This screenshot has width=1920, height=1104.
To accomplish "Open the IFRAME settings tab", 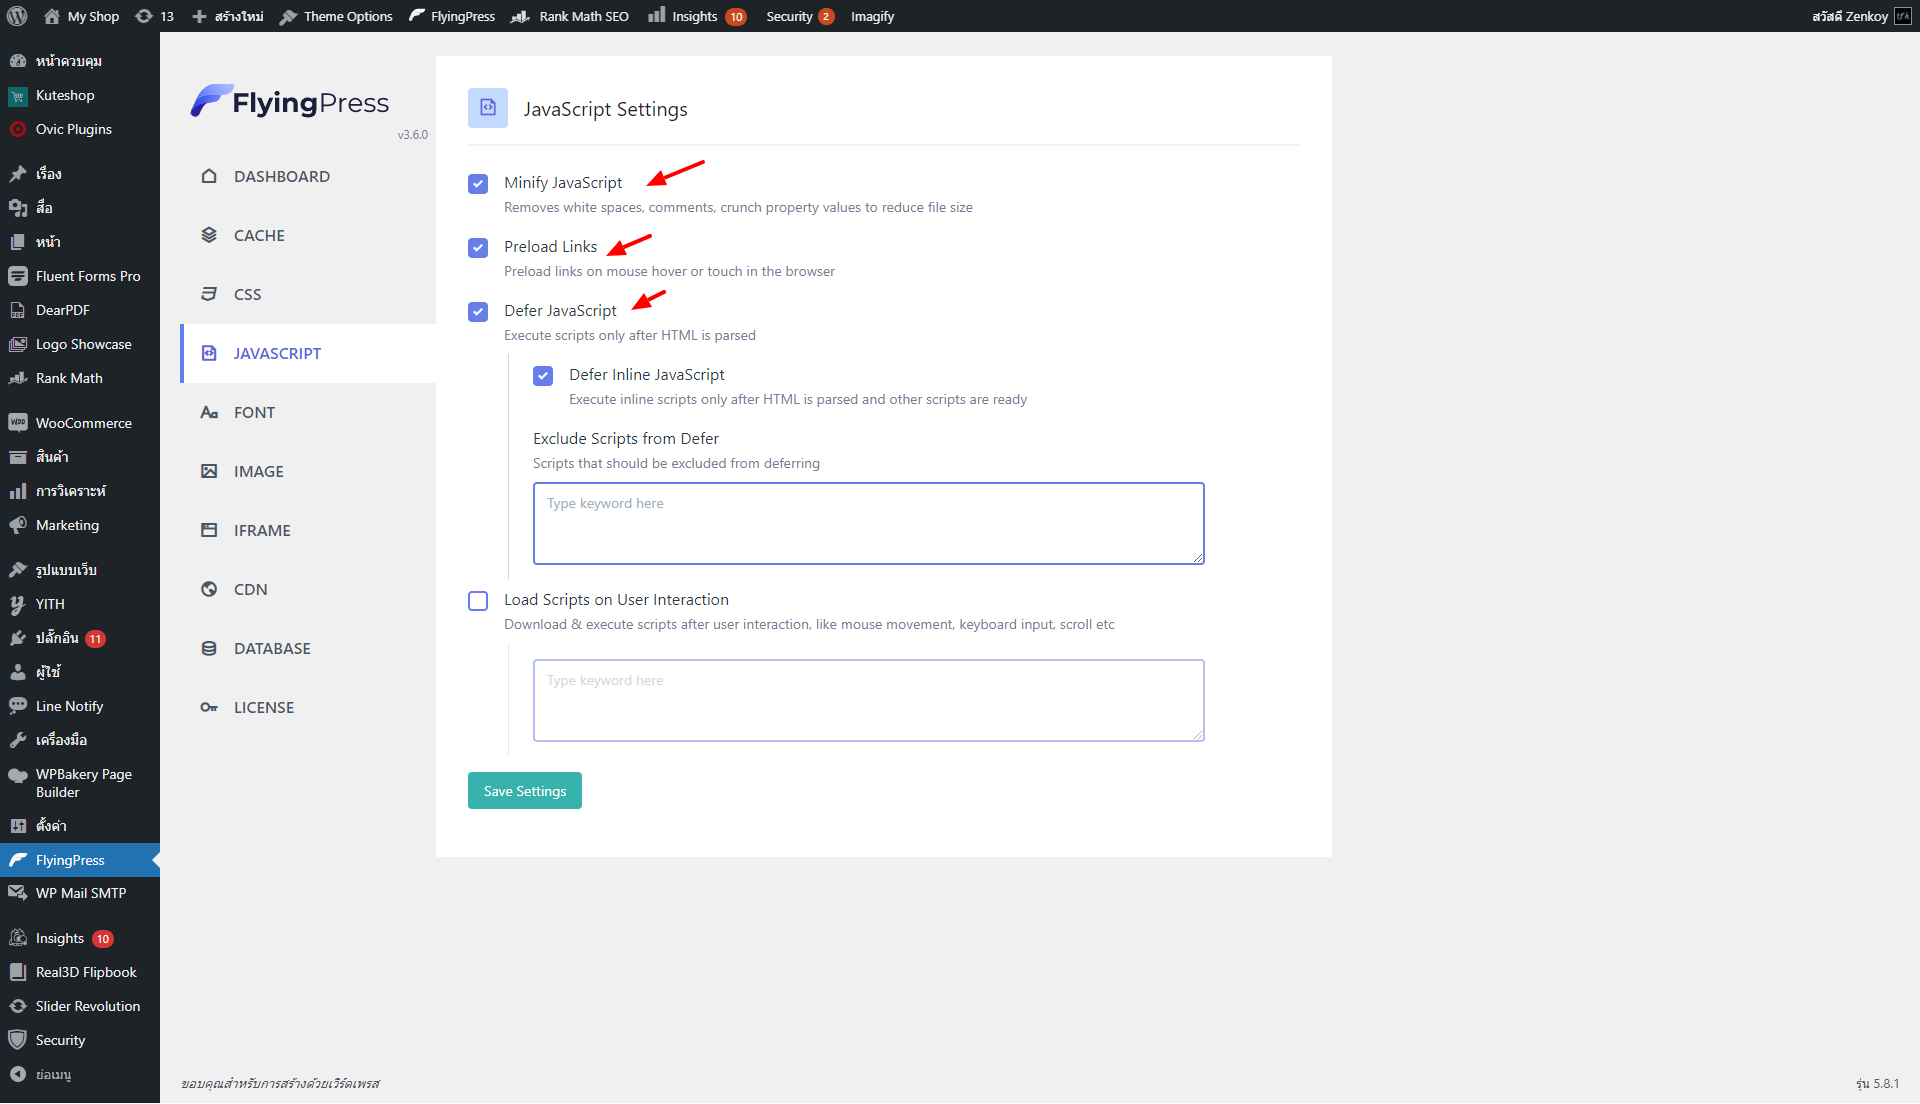I will pos(262,530).
